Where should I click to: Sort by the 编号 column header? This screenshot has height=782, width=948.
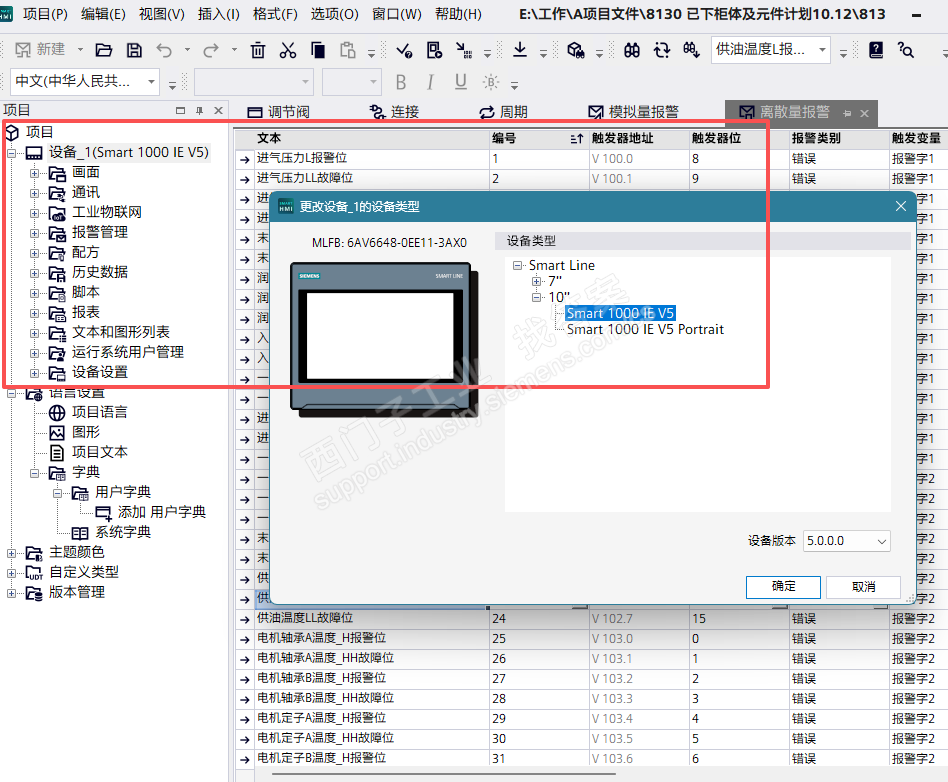[537, 138]
